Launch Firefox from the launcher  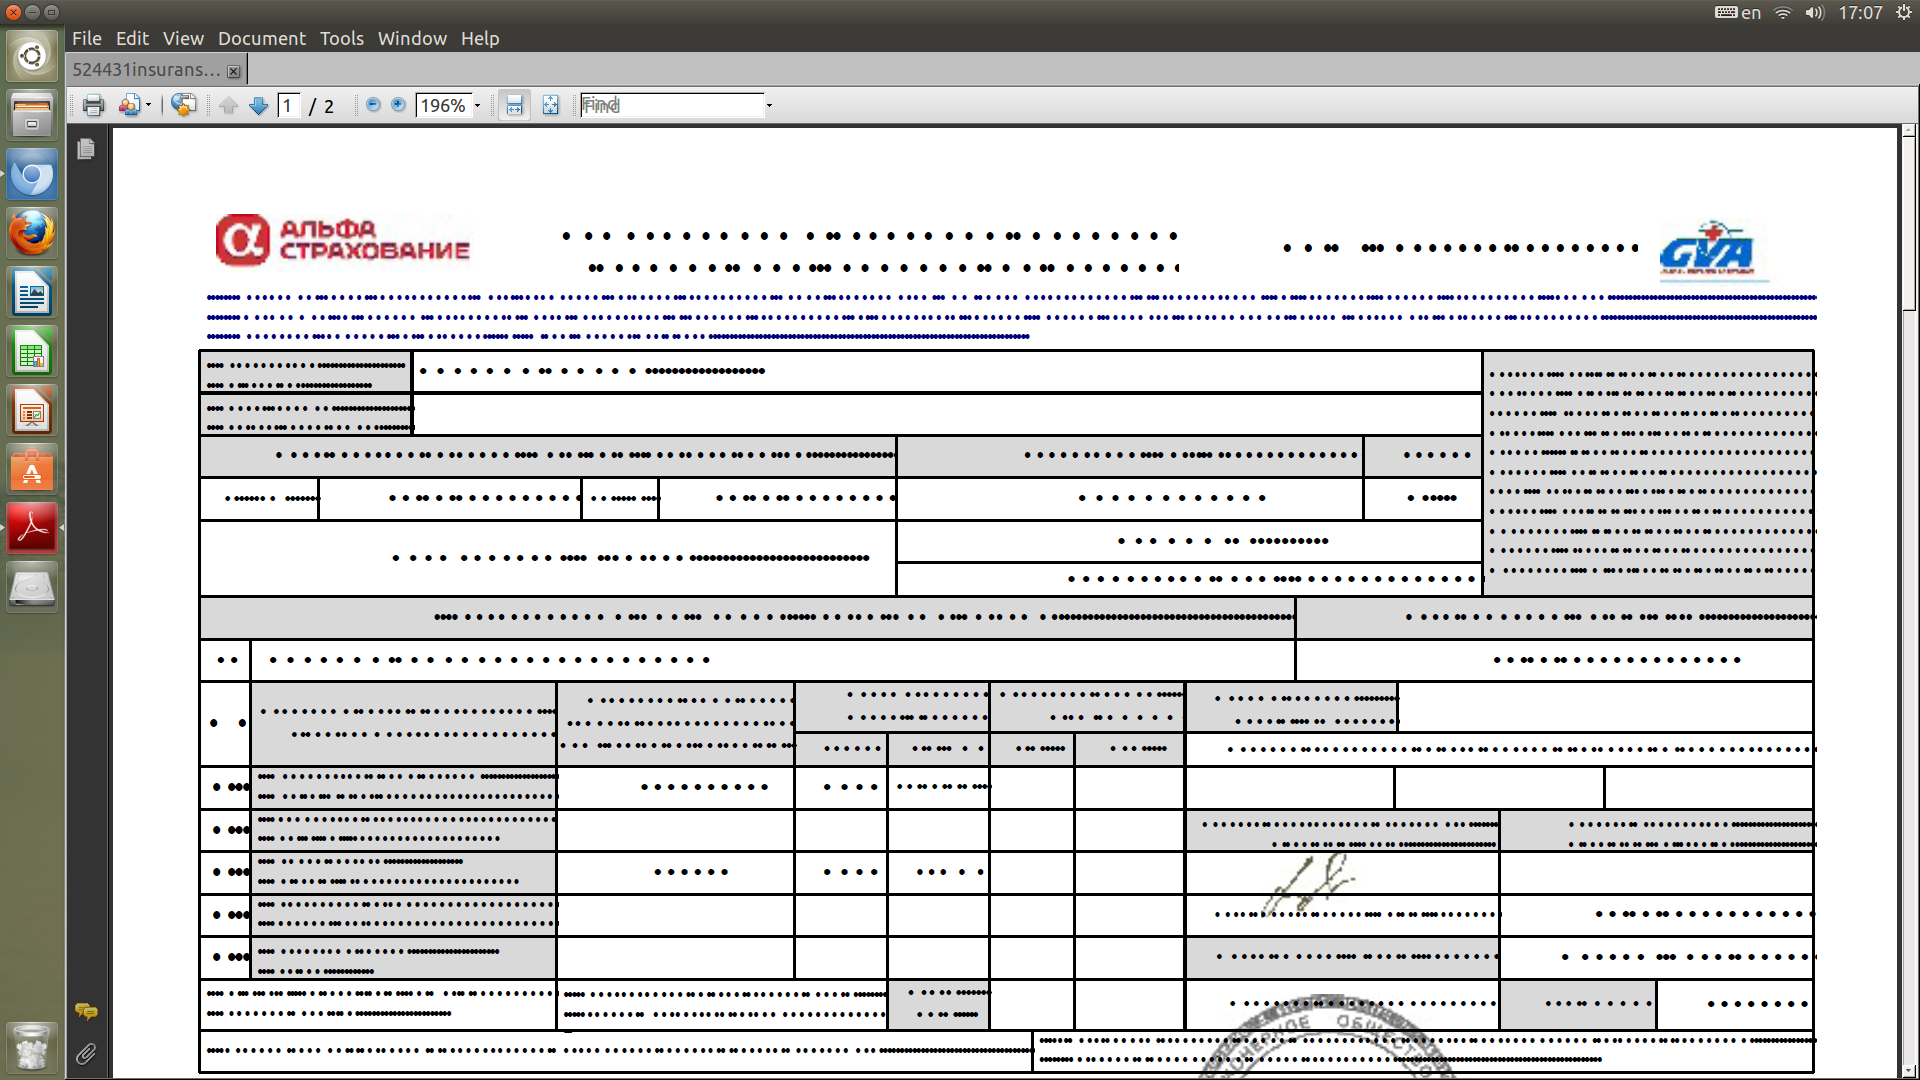[32, 233]
